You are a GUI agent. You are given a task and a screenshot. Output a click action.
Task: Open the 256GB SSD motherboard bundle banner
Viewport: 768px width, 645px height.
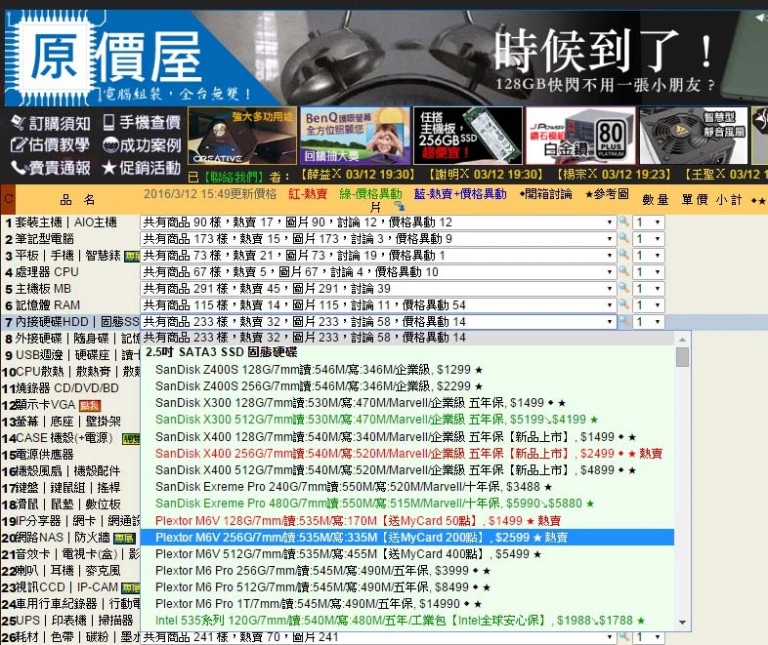point(468,136)
